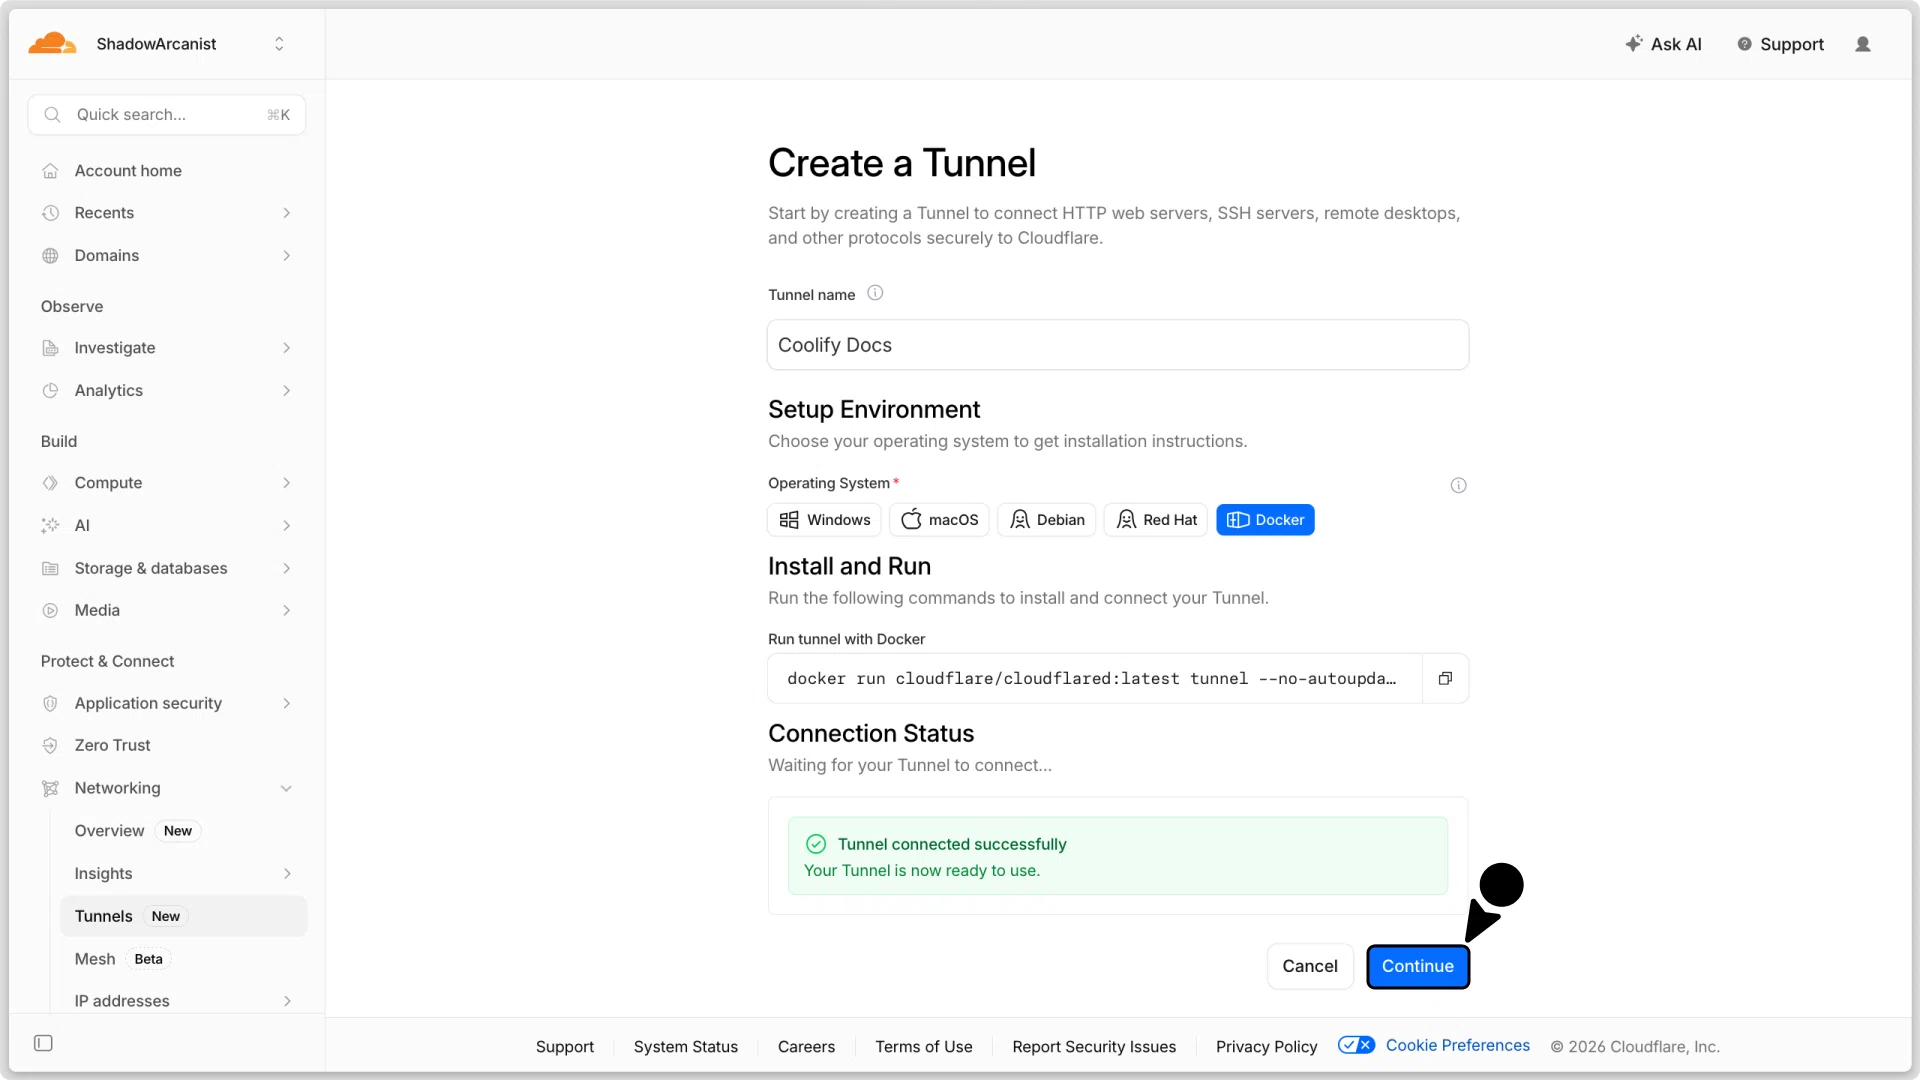Click the Tunnel name input field
Screen dimensions: 1920x1080
pos(1117,345)
